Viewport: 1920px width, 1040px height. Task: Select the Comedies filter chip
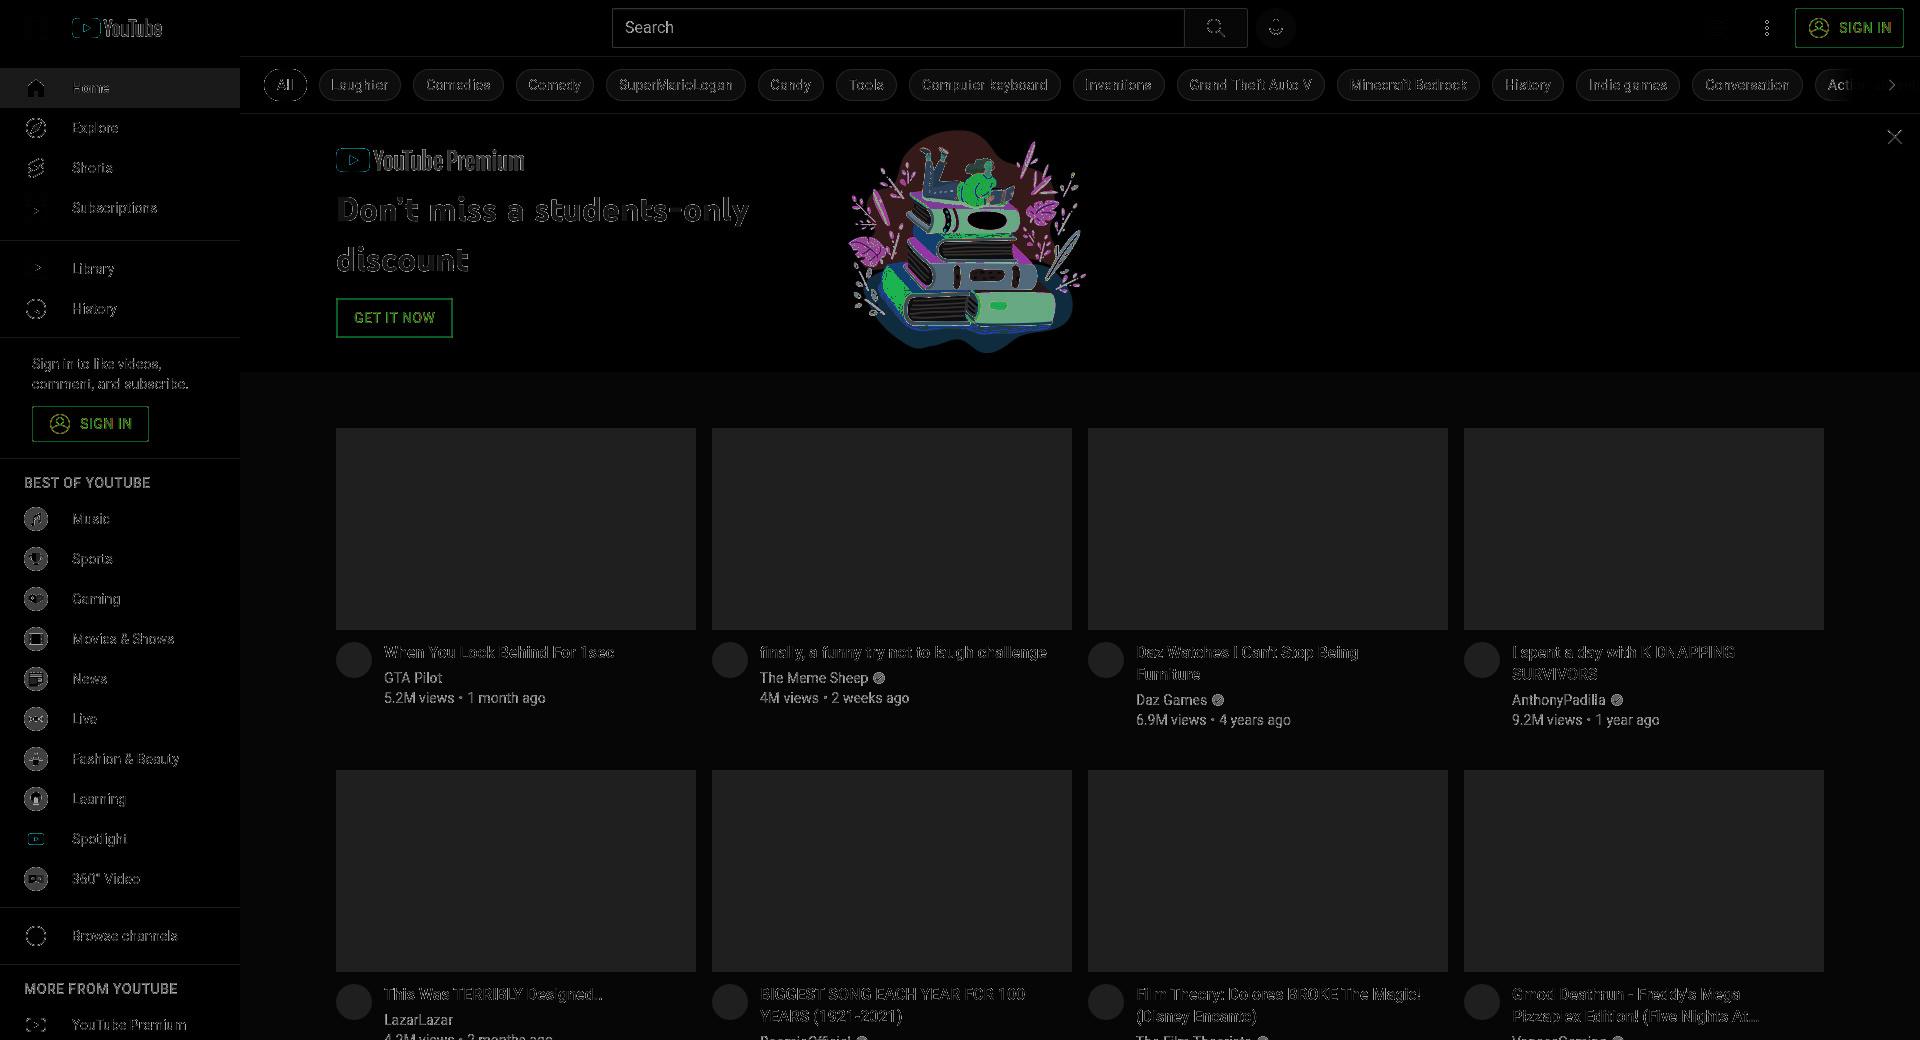pyautogui.click(x=458, y=85)
